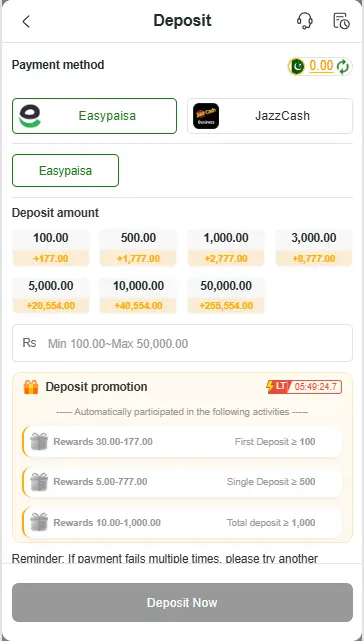Image resolution: width=364 pixels, height=641 pixels.
Task: Choose the 100.00 deposit amount
Action: [51, 248]
